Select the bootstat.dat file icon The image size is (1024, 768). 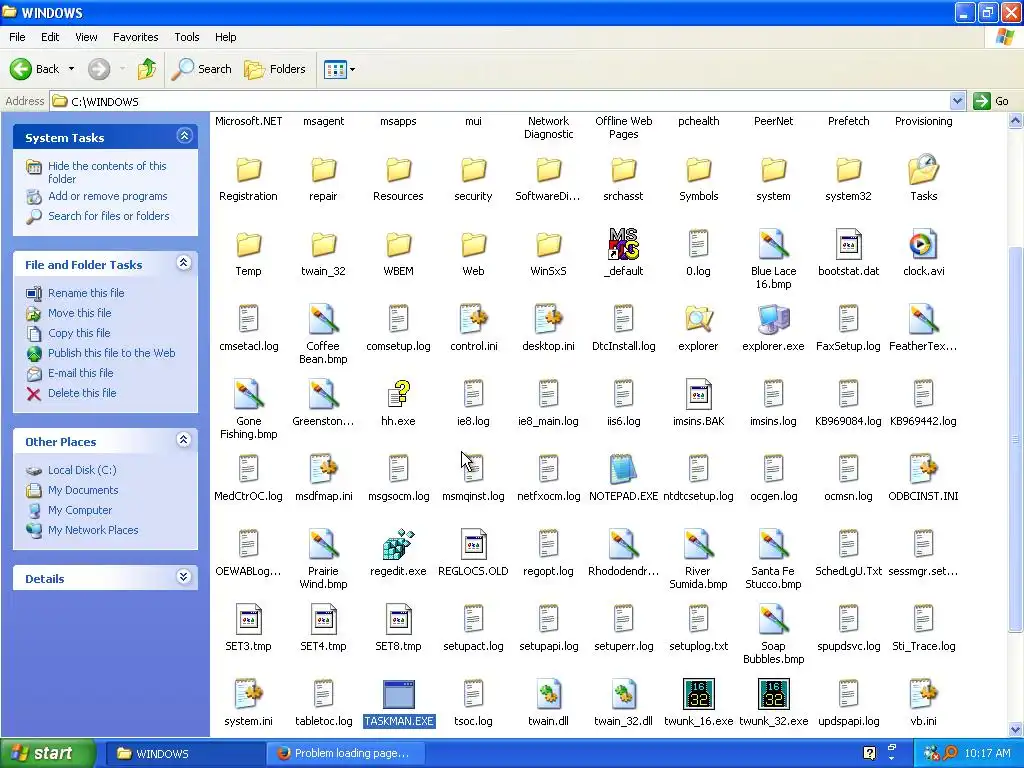point(848,244)
